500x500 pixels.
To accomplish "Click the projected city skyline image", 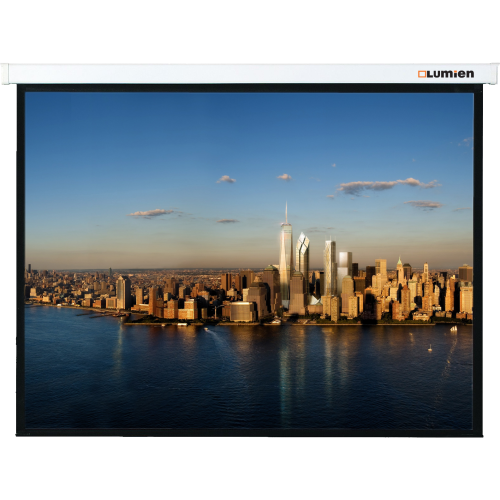I will pos(249,260).
